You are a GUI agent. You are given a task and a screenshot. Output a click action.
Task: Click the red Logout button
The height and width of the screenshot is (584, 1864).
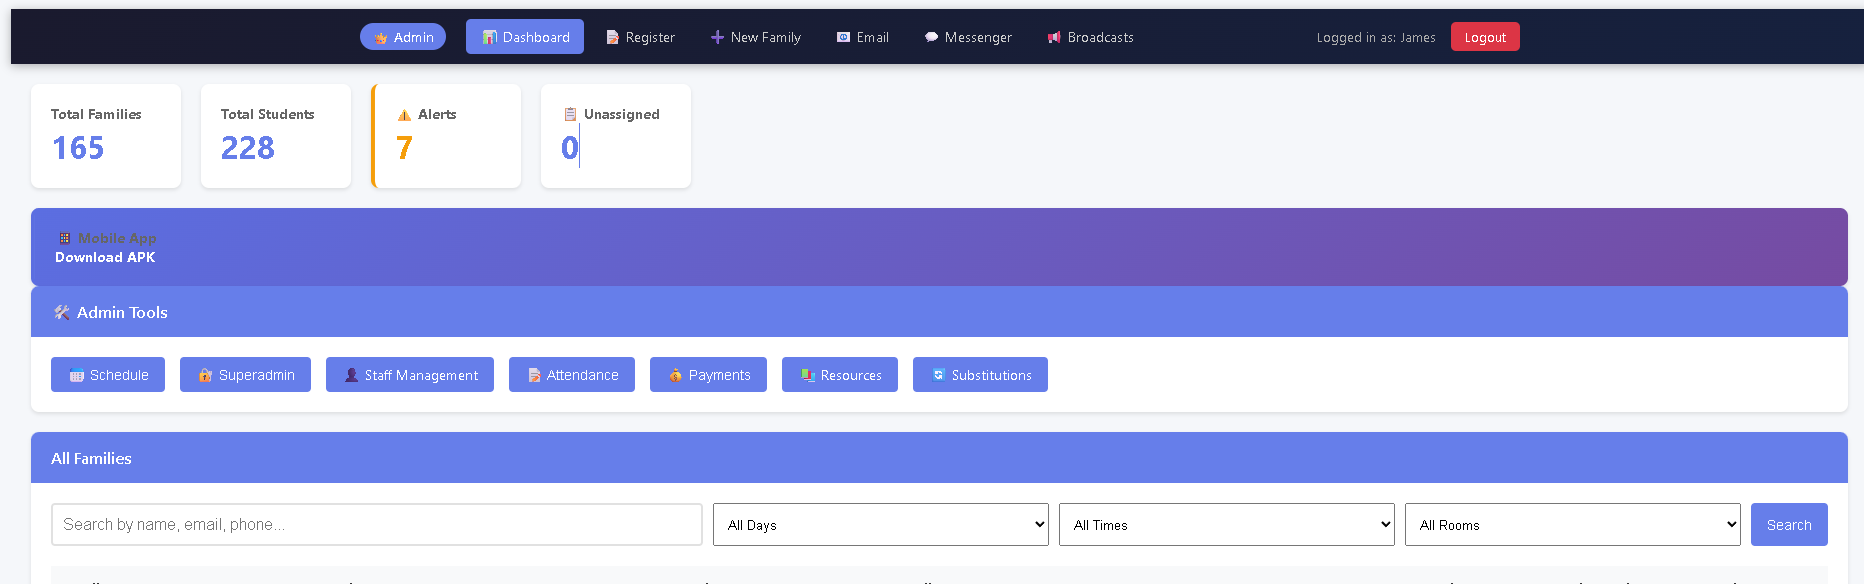pyautogui.click(x=1485, y=37)
